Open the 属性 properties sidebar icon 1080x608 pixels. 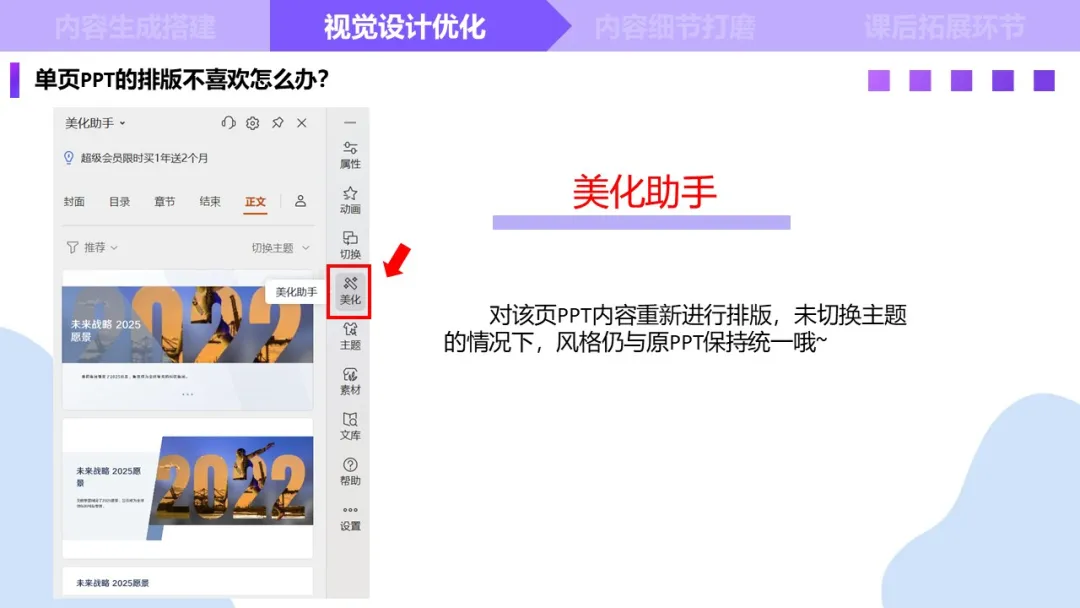point(350,155)
